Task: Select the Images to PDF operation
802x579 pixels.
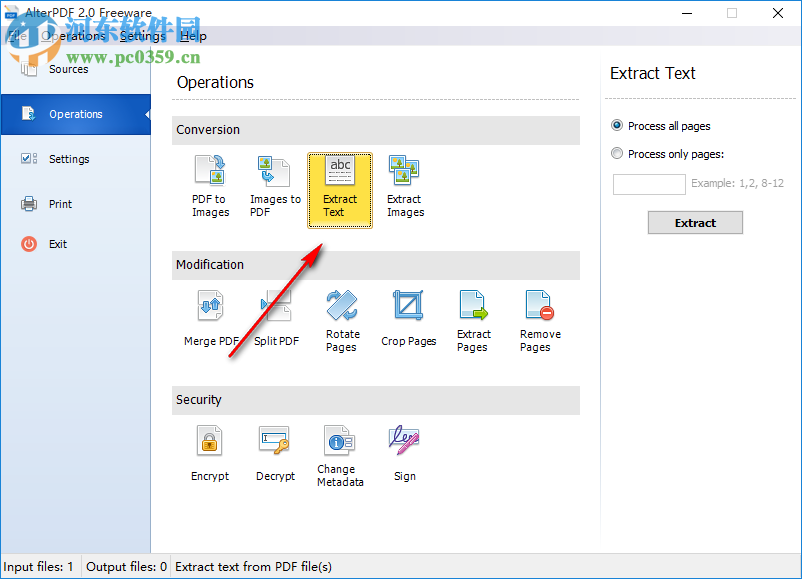Action: [x=275, y=187]
